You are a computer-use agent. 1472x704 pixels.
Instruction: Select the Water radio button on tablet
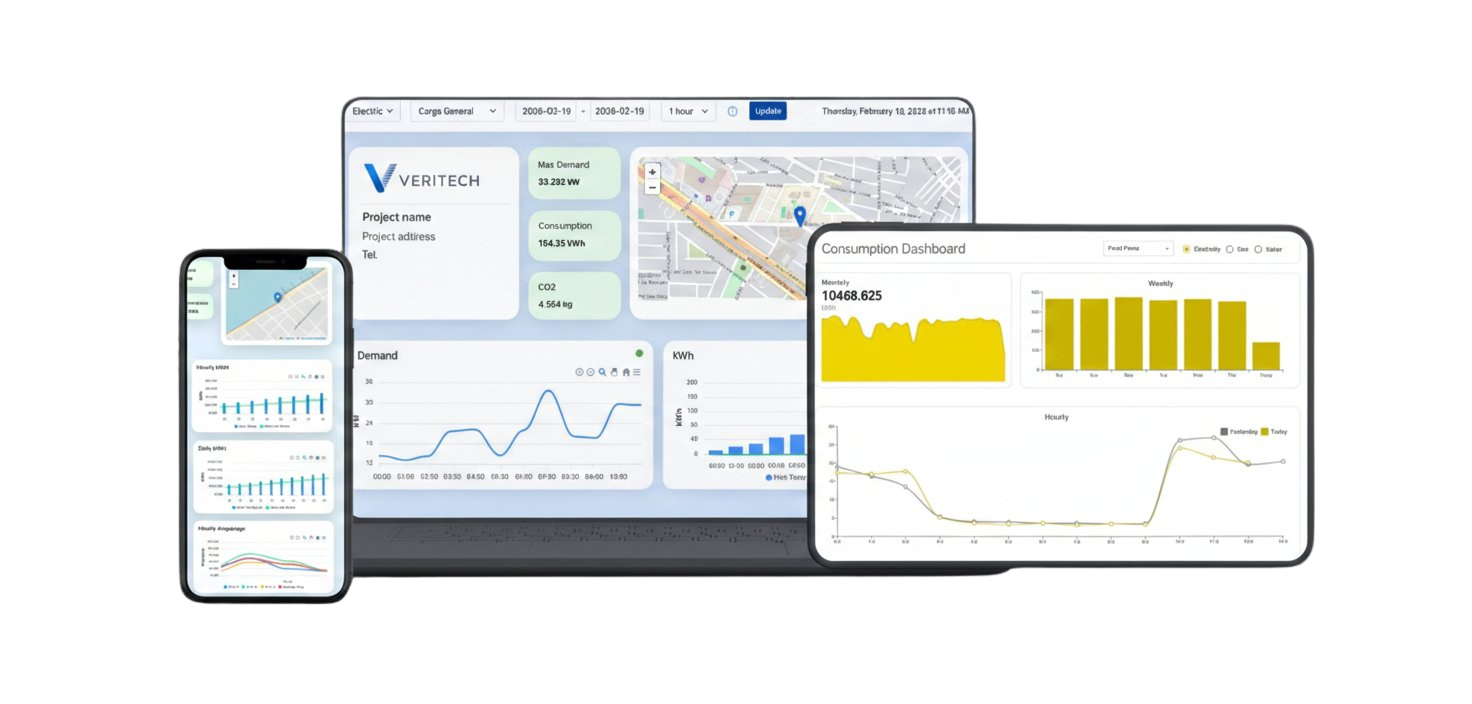(1257, 249)
